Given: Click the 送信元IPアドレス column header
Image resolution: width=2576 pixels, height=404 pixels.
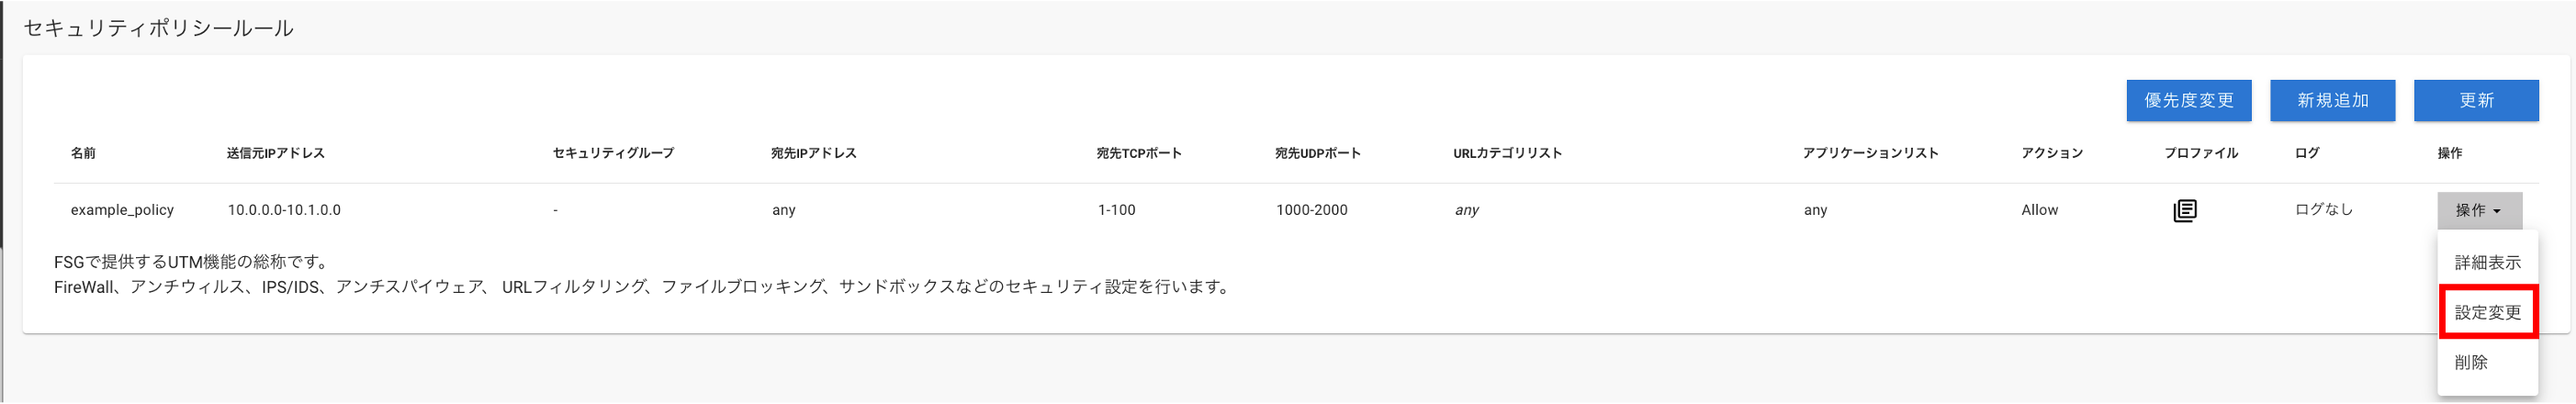Looking at the screenshot, I should 276,153.
